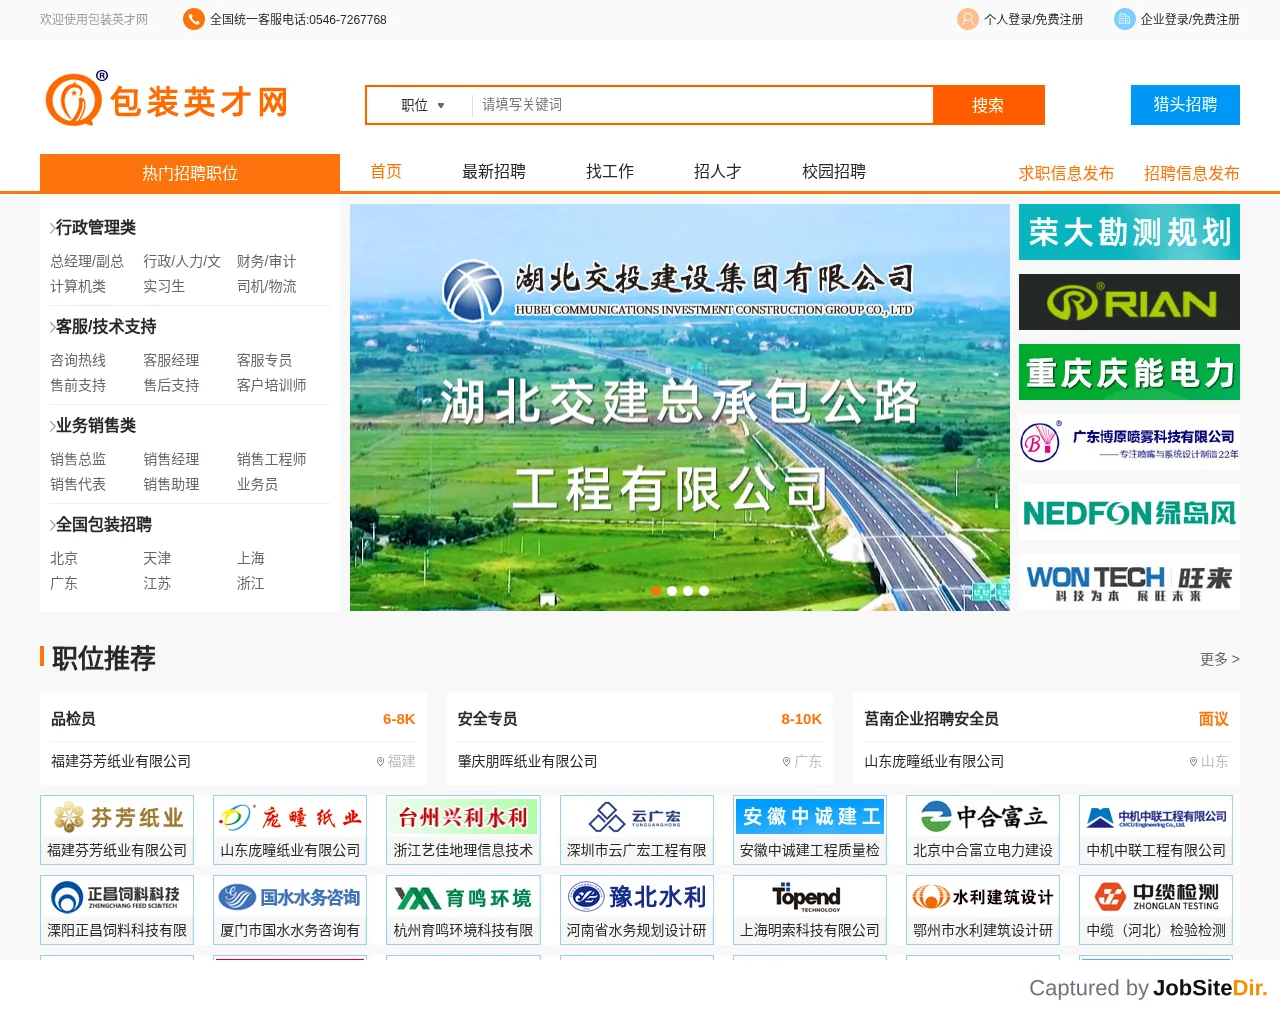Click 更多 link in 职位推荐
This screenshot has height=1018, width=1280.
[1220, 659]
